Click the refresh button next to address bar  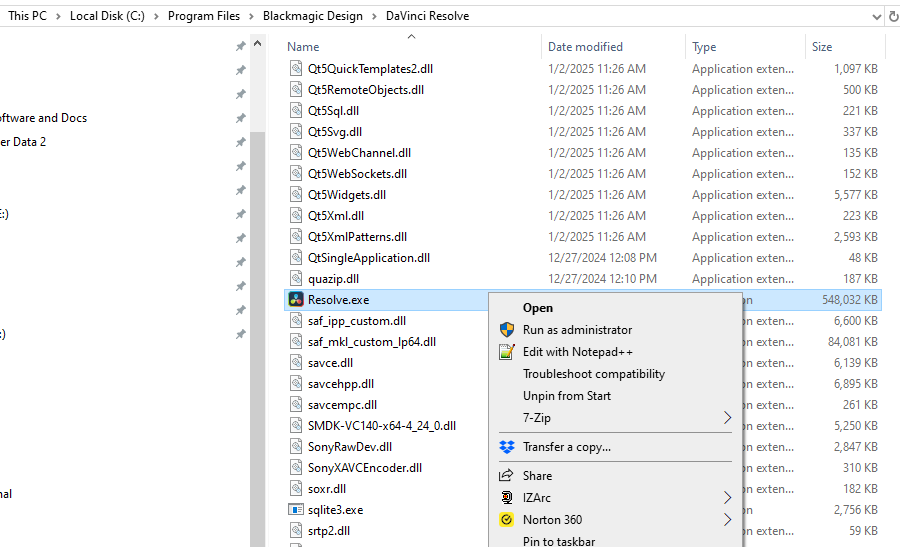click(893, 17)
